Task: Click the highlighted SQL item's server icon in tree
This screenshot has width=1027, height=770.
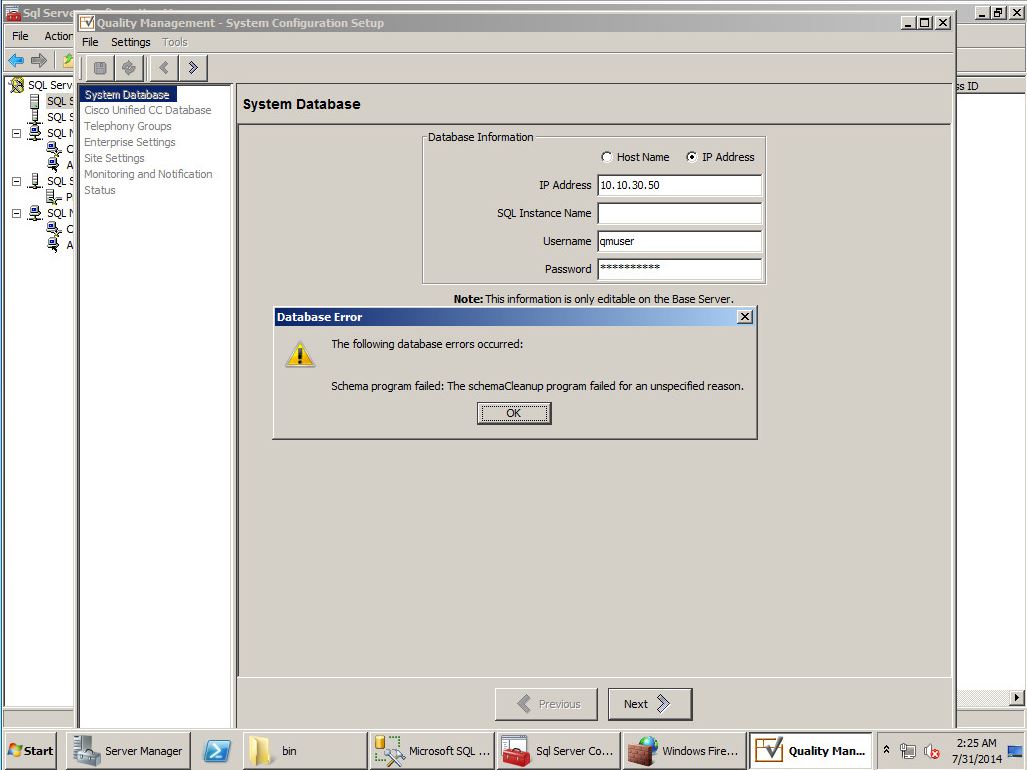Action: point(35,101)
